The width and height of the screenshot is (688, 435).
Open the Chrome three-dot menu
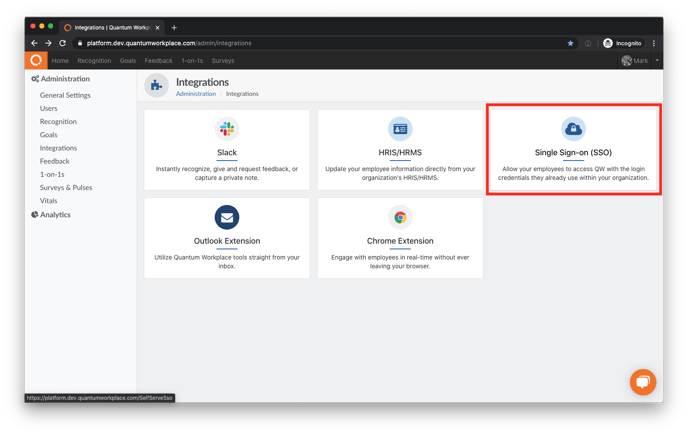click(654, 43)
